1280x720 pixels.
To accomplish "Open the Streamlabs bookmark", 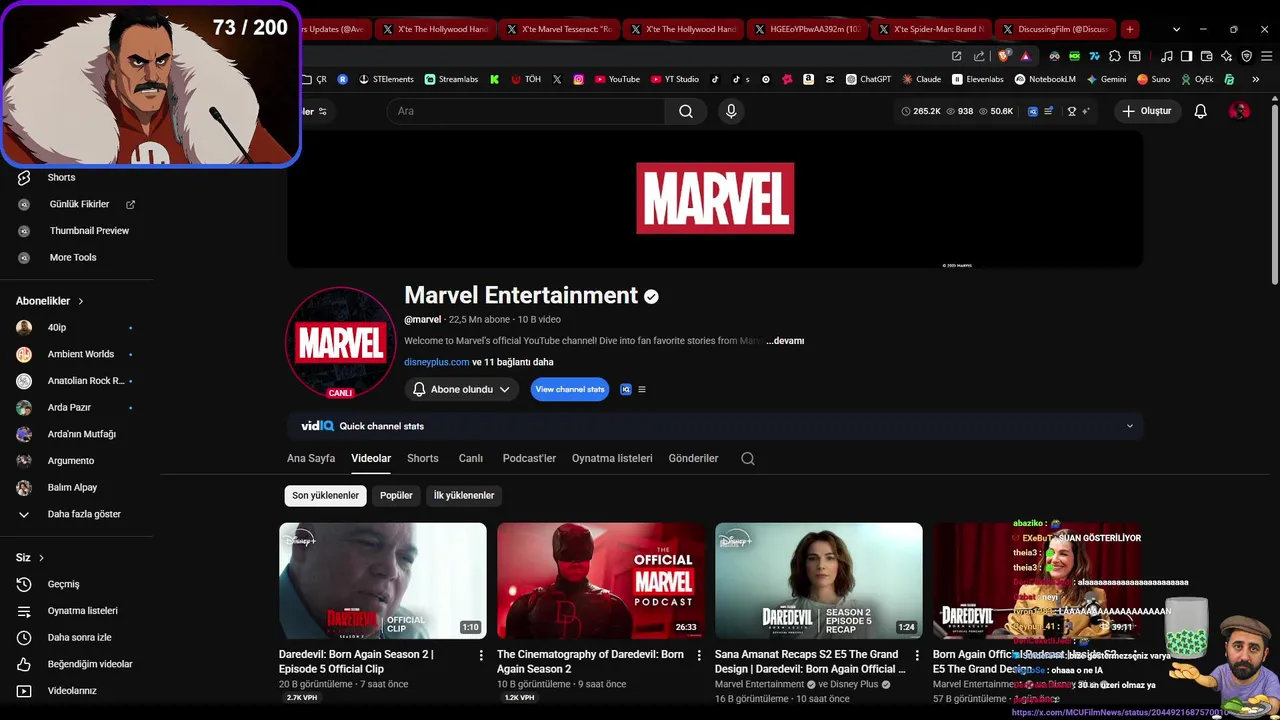I will (451, 79).
